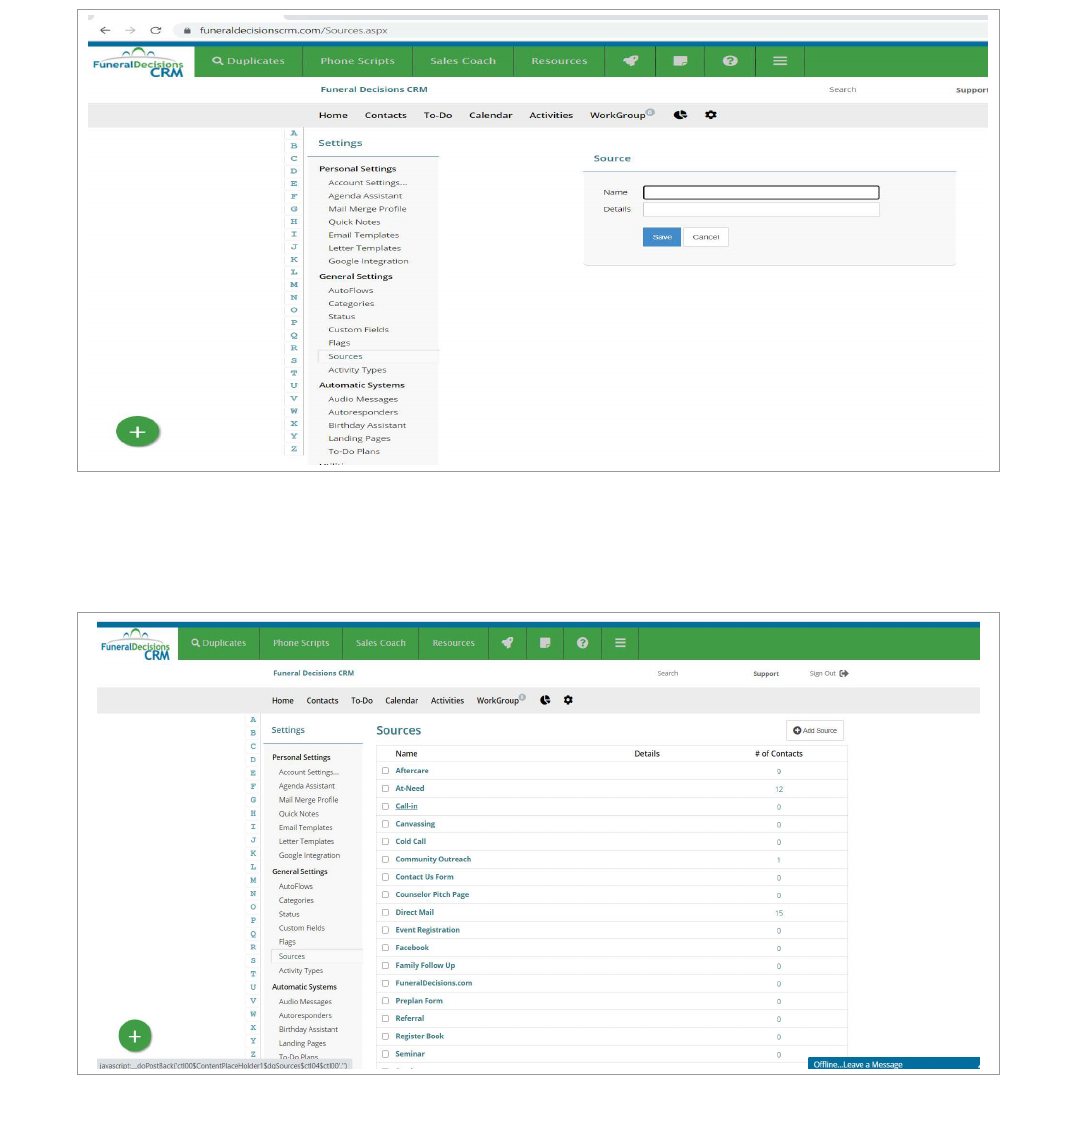1075x1135 pixels.
Task: Open the settings gear on the Sources list page
Action: (568, 700)
